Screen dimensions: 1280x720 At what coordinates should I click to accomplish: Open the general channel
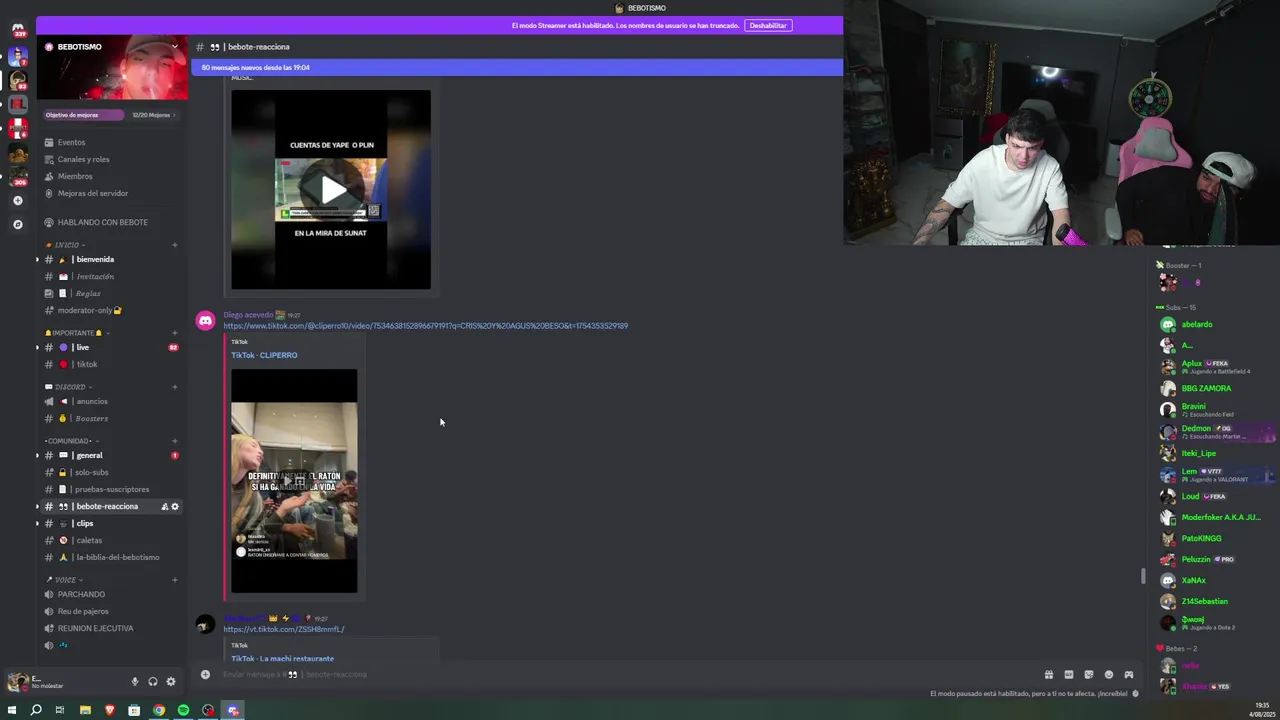tap(89, 455)
